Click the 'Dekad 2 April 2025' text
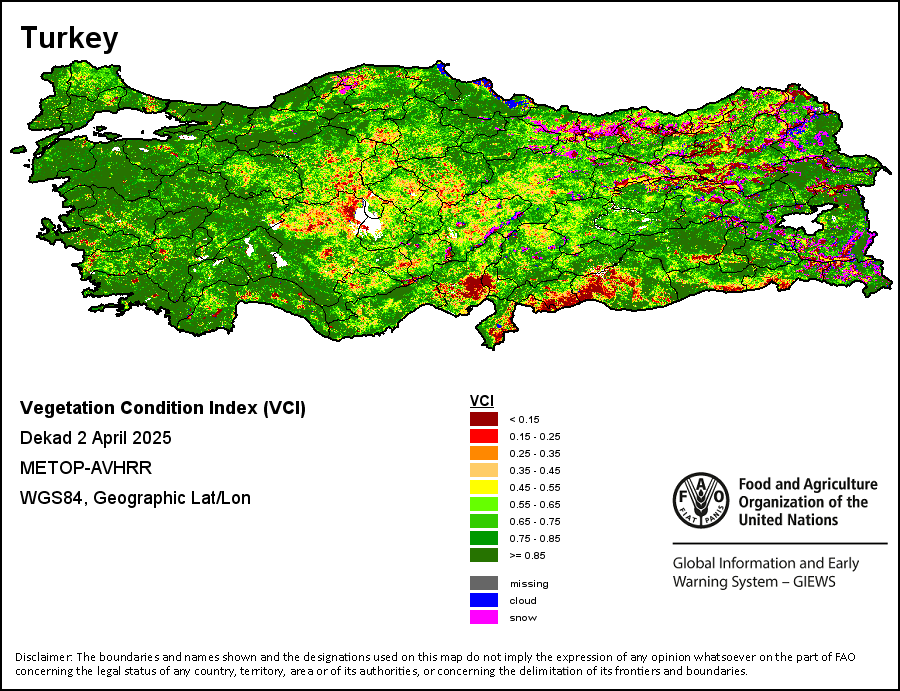The height and width of the screenshot is (691, 900). pos(96,438)
